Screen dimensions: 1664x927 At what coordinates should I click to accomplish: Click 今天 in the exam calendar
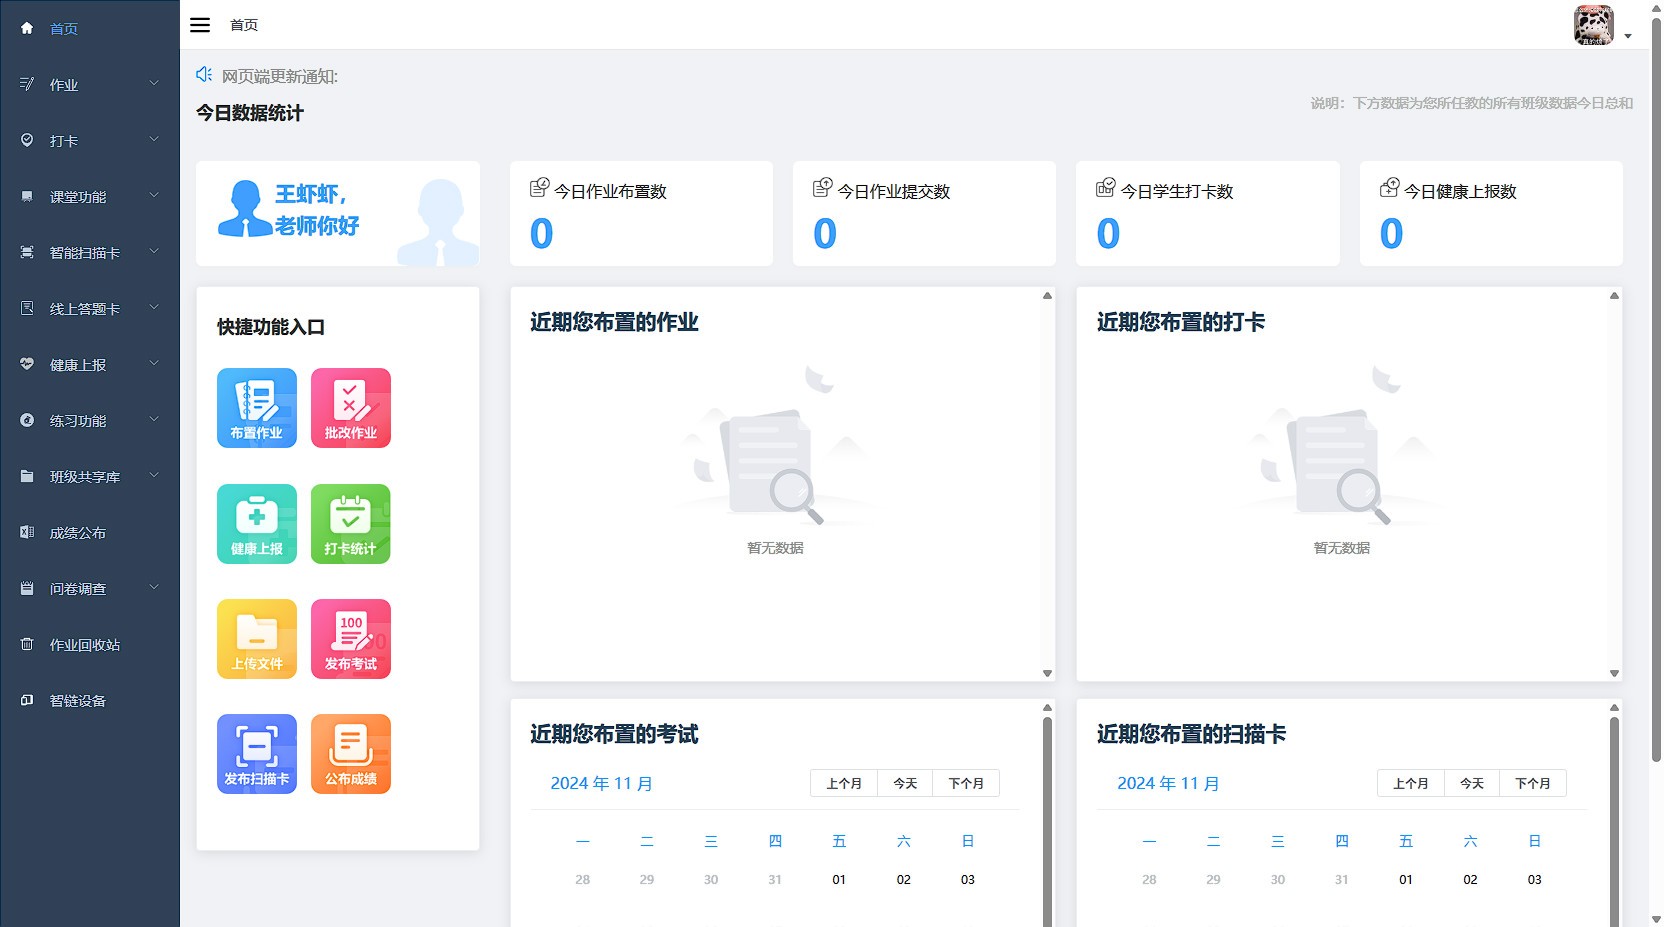(904, 783)
